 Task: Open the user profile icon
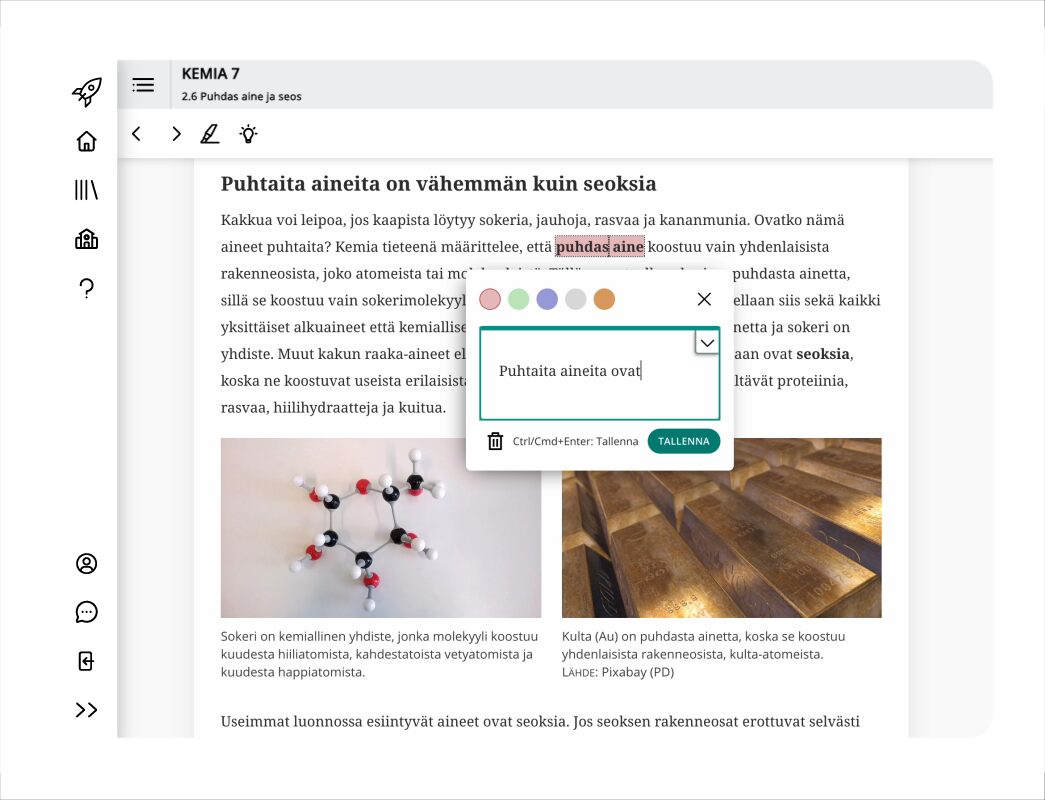point(87,563)
